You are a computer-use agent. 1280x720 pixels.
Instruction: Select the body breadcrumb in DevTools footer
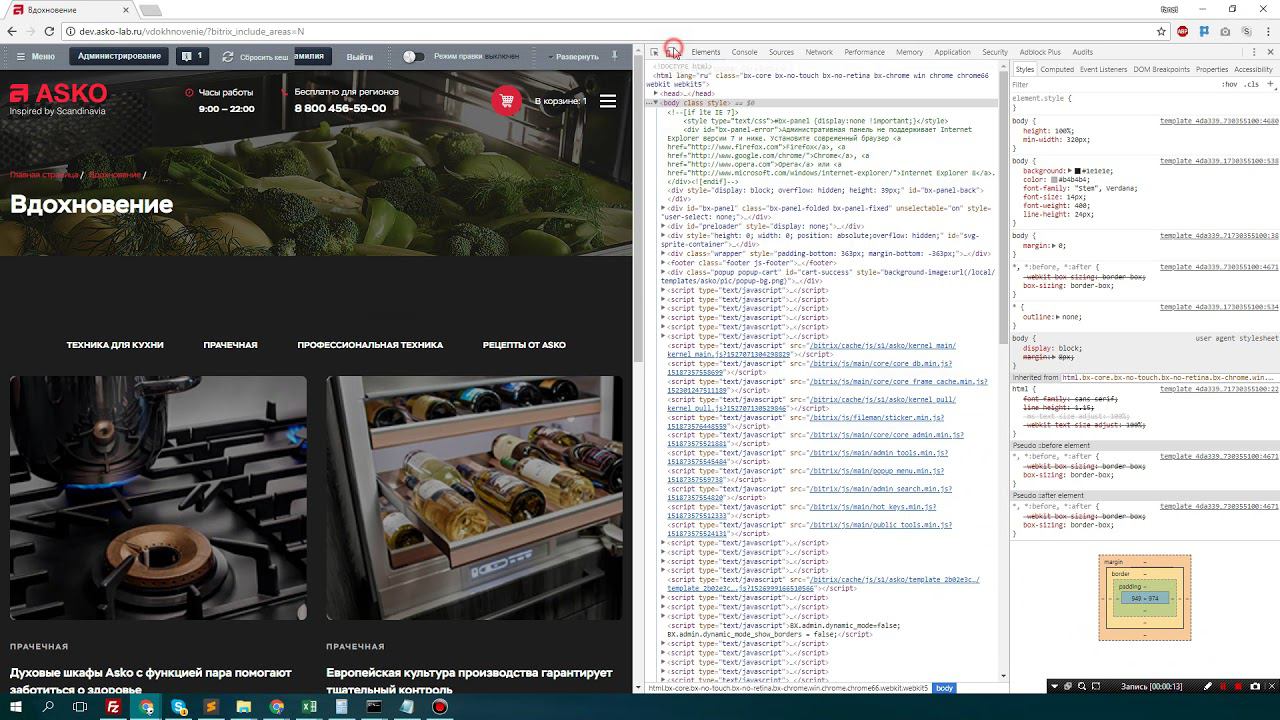pos(944,688)
